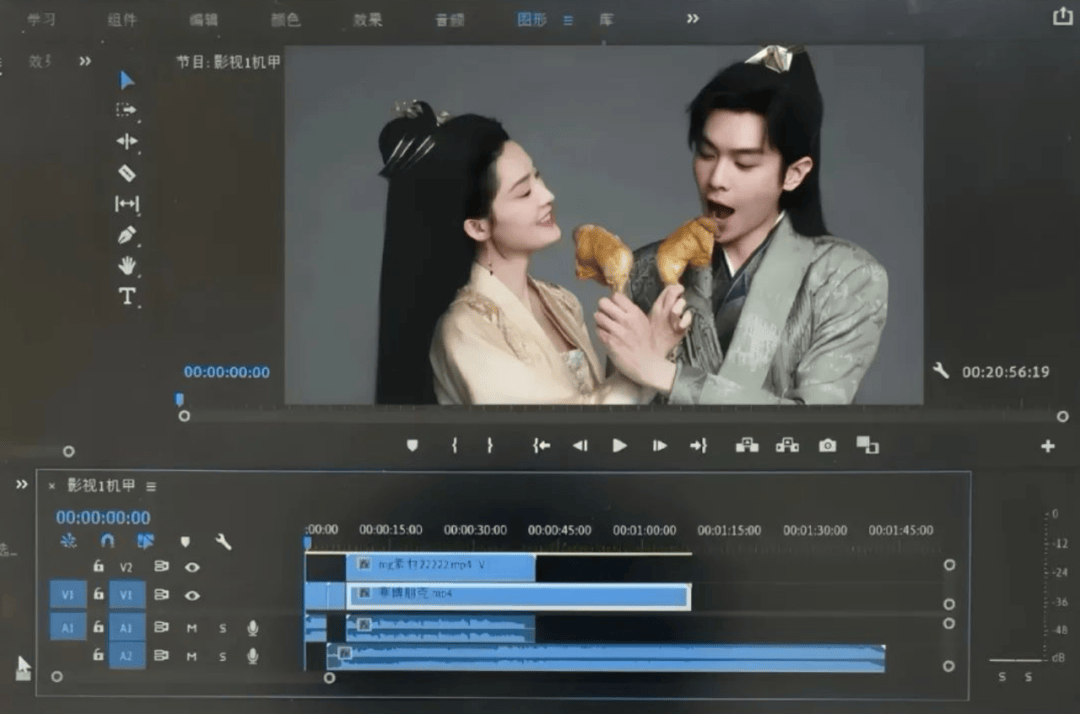The image size is (1080, 714).
Task: Expand the workspace overflow chevrons in top bar
Action: point(692,19)
